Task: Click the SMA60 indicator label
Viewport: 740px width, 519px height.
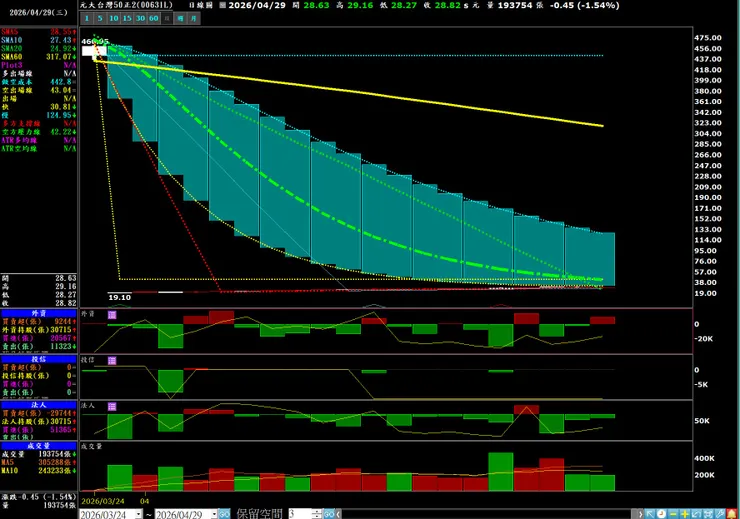Action: click(11, 57)
